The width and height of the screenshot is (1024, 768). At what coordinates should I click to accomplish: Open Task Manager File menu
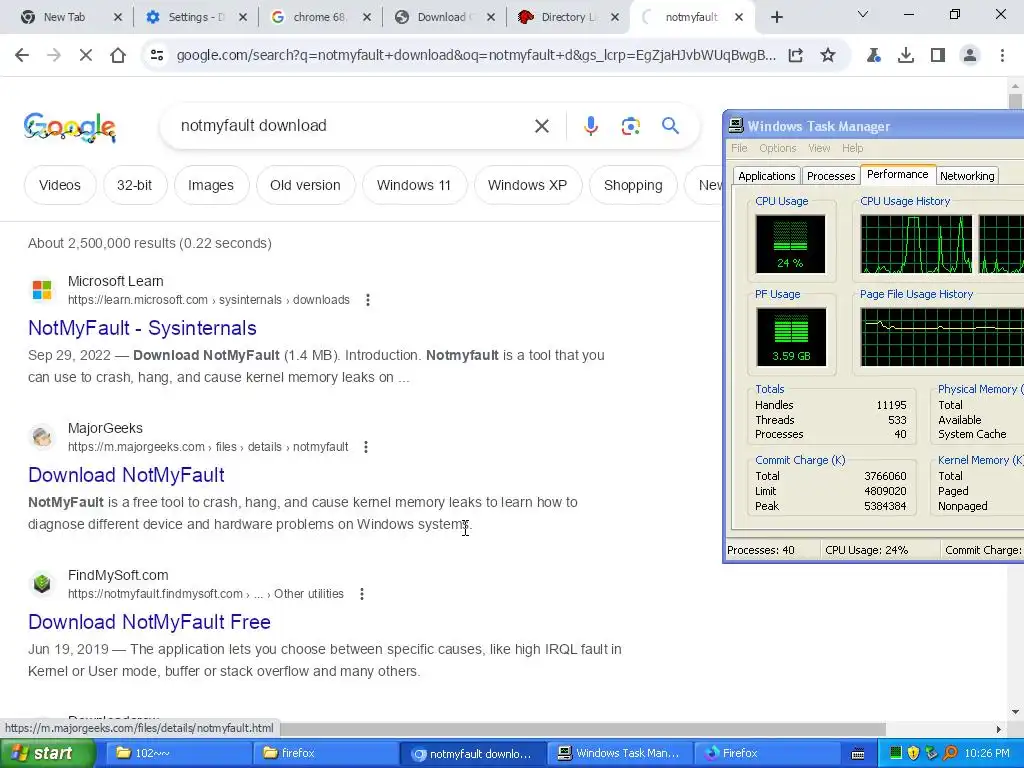coord(739,148)
